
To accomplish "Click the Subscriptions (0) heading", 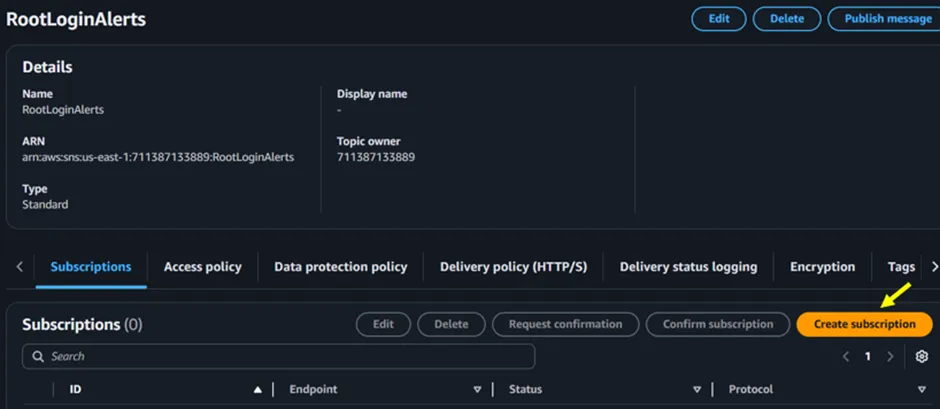I will coord(82,324).
